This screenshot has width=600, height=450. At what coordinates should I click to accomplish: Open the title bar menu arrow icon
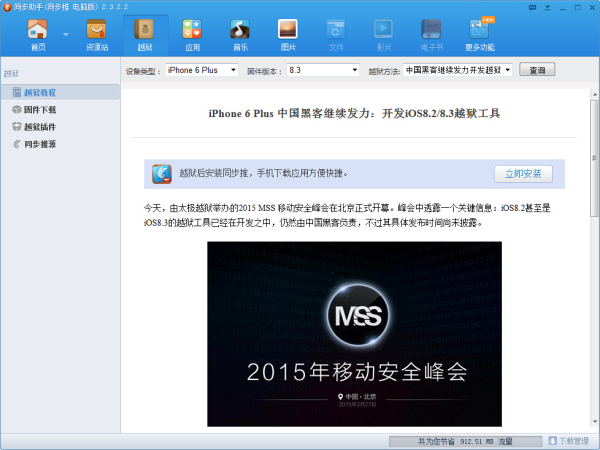point(548,7)
